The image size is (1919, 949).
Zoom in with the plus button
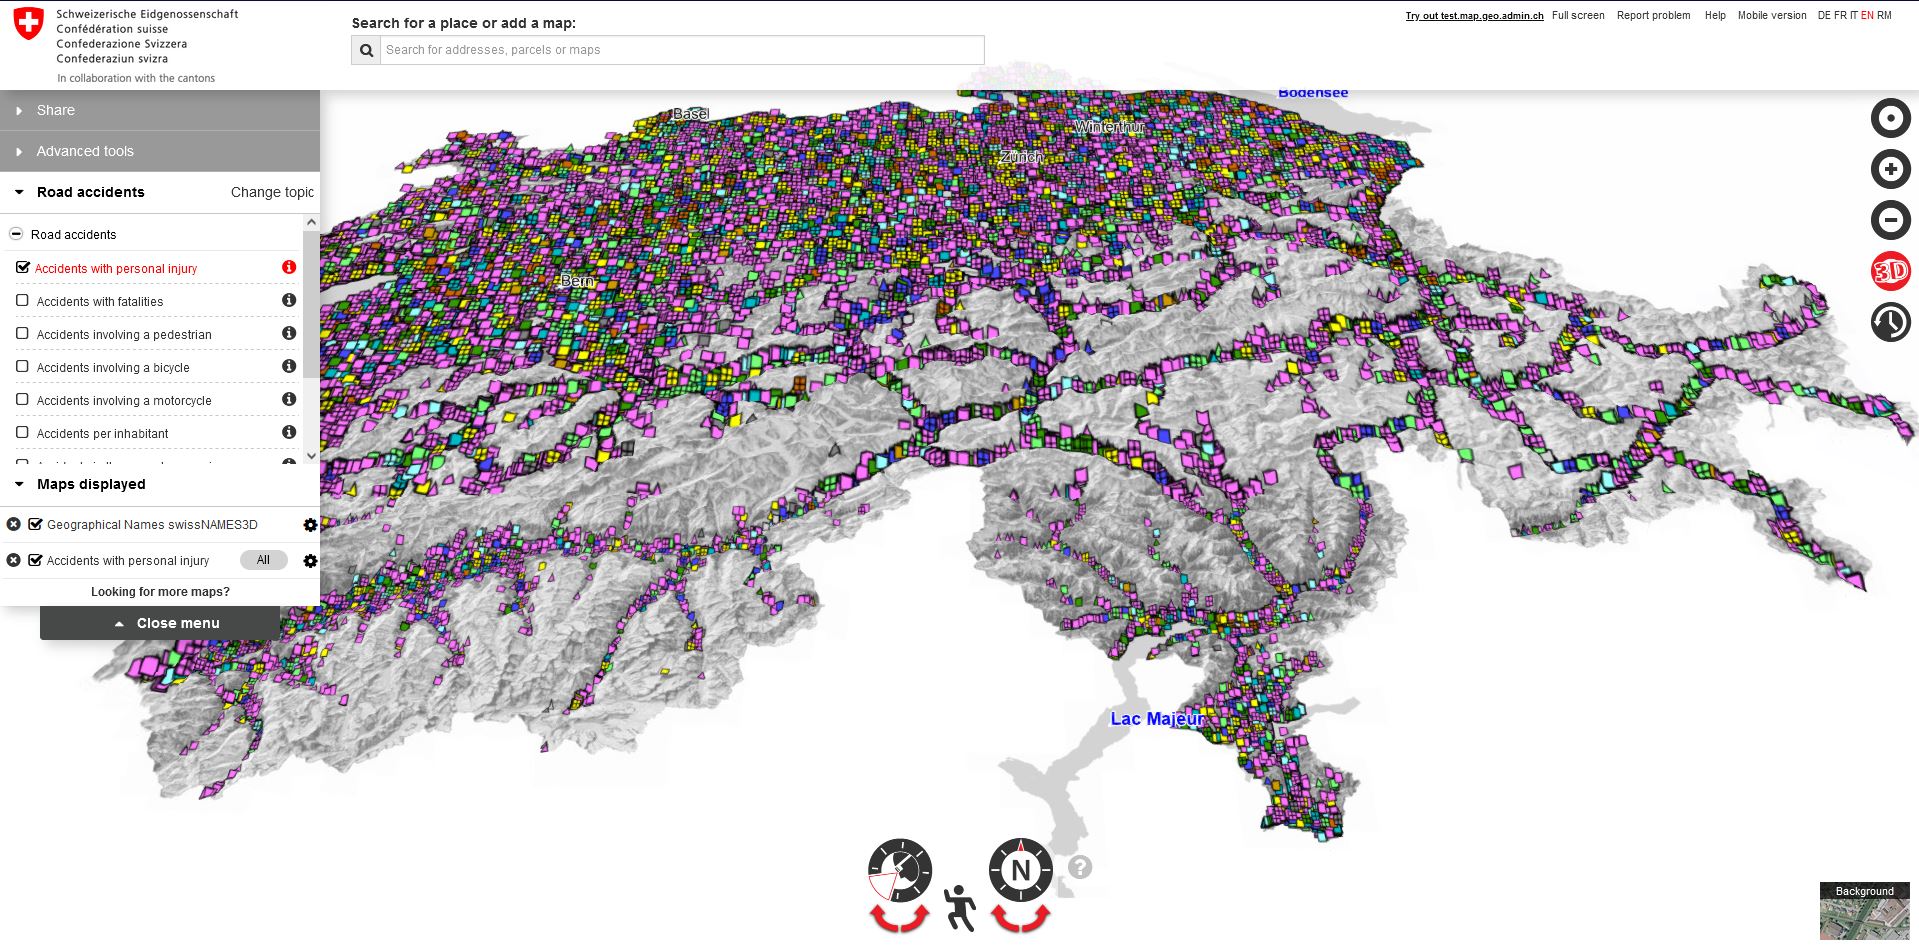point(1890,169)
